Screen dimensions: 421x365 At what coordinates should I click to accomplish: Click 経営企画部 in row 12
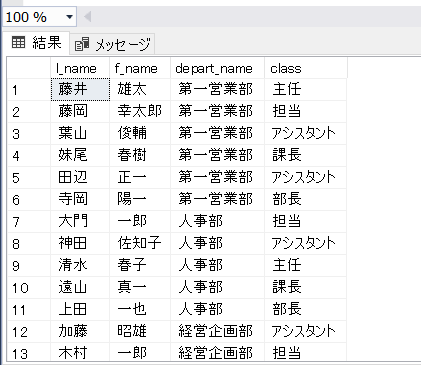216,331
